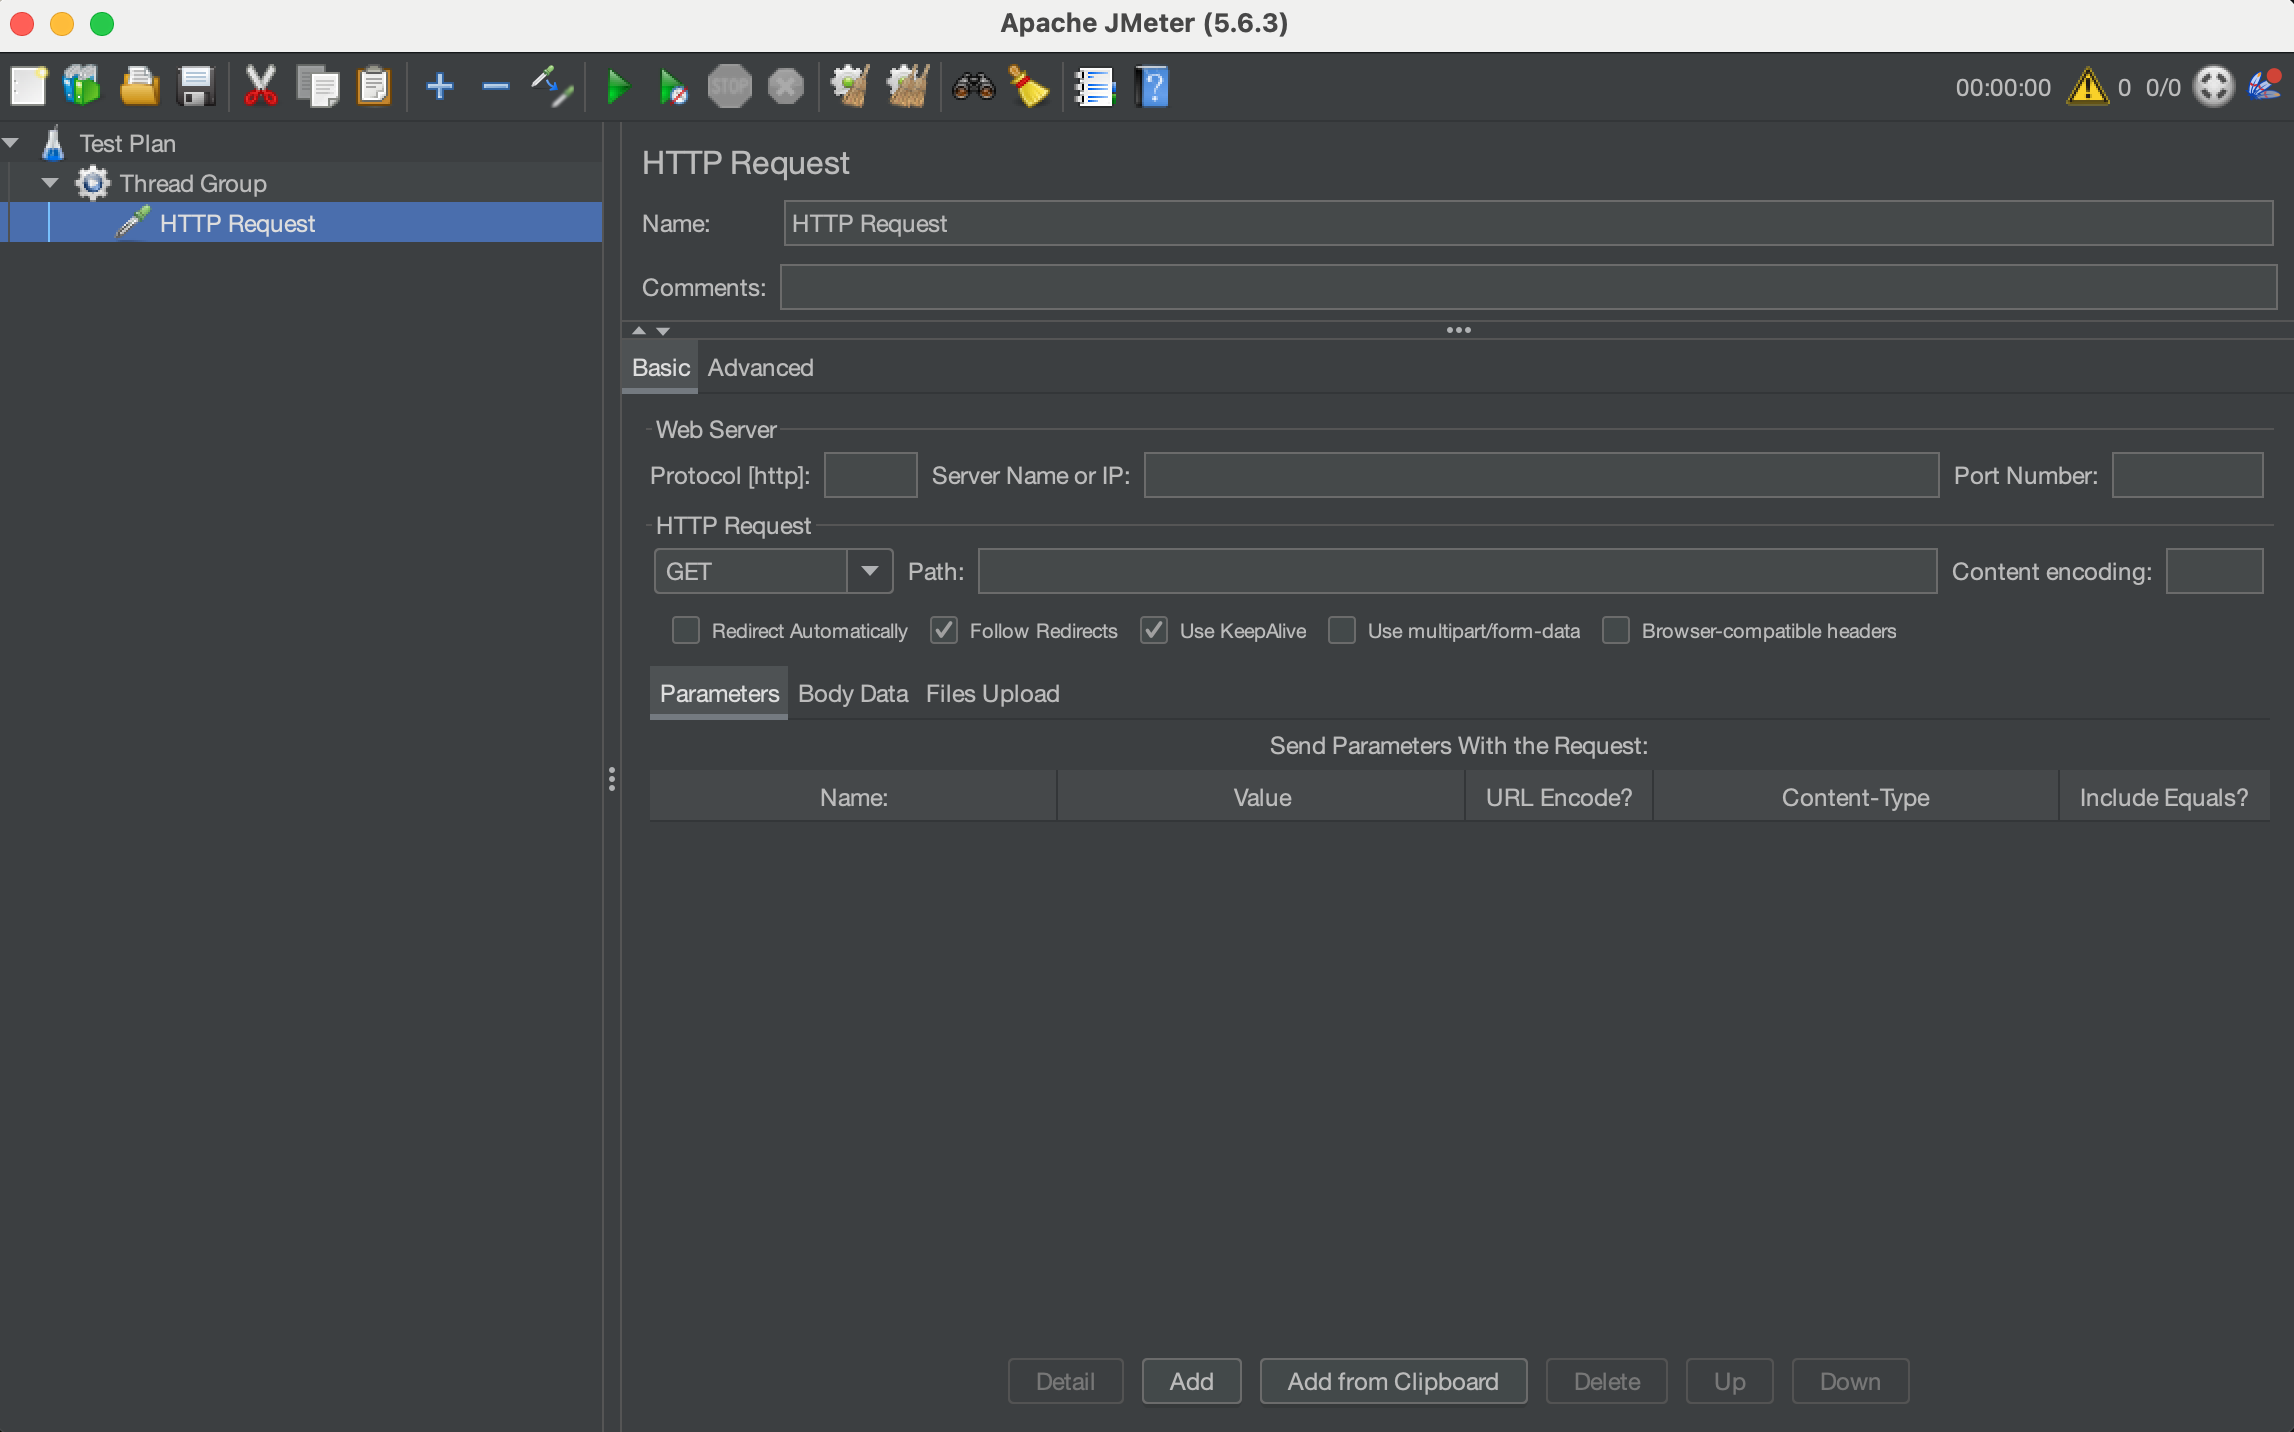This screenshot has width=2294, height=1432.
Task: Click the JMeter feather logo icon
Action: (2265, 87)
